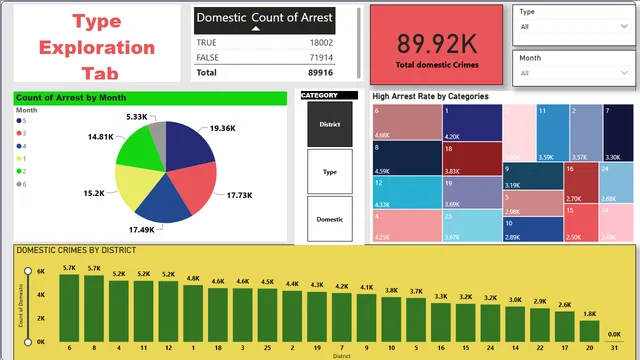
Task: Sort table by Count of Arrest header
Action: [292, 18]
